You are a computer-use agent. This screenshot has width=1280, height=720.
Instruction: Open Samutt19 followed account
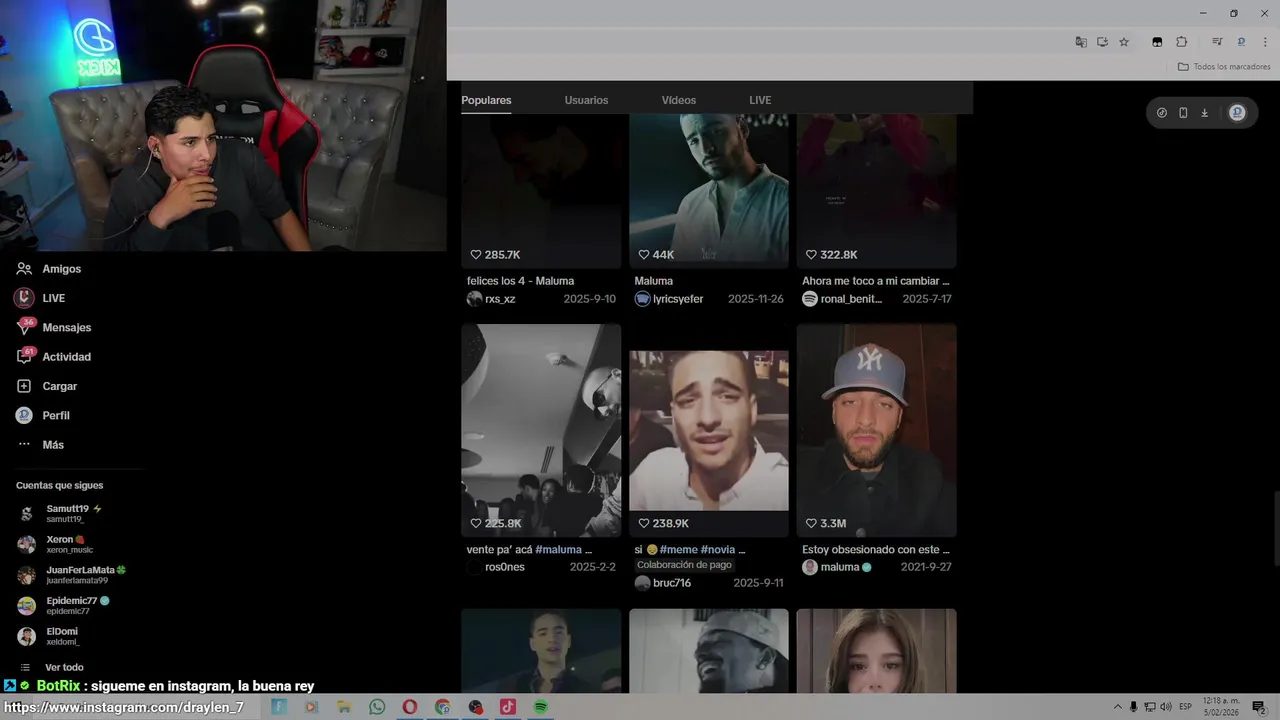coord(60,513)
